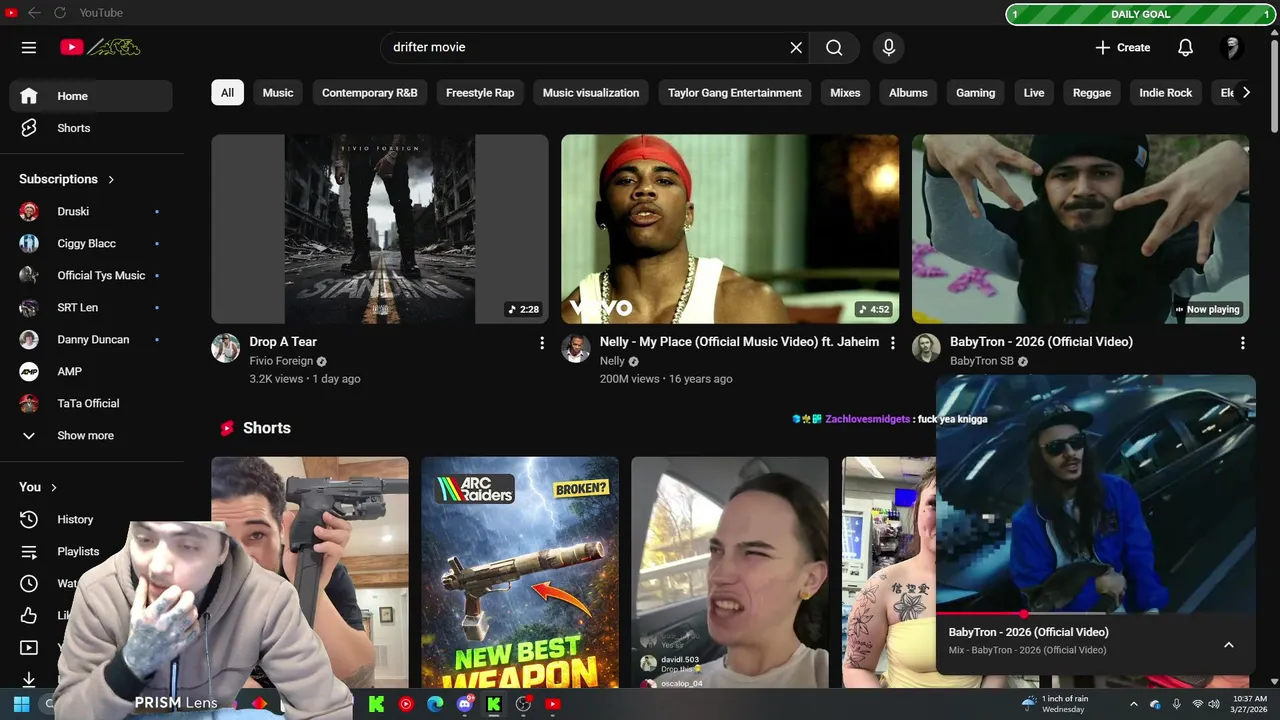Play Nelly My Place video thumbnail
Screen dimensions: 1280x720
[x=730, y=229]
